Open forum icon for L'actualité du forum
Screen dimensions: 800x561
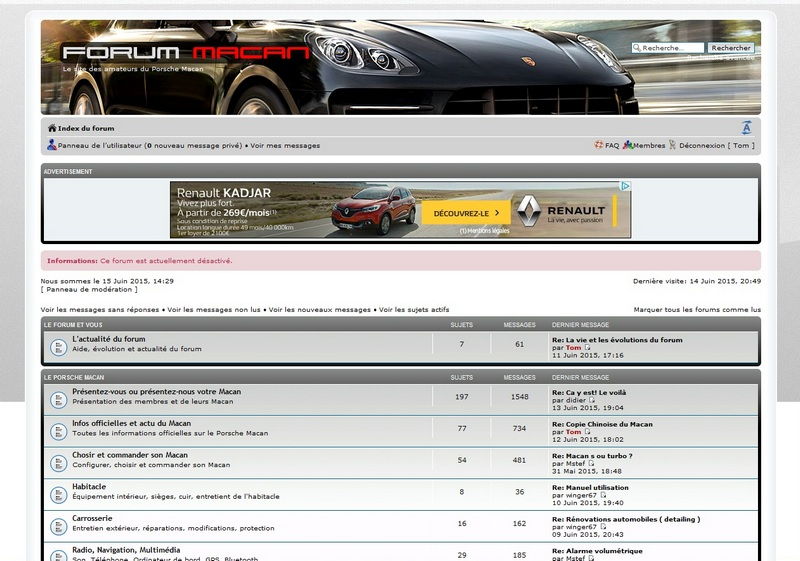59,347
